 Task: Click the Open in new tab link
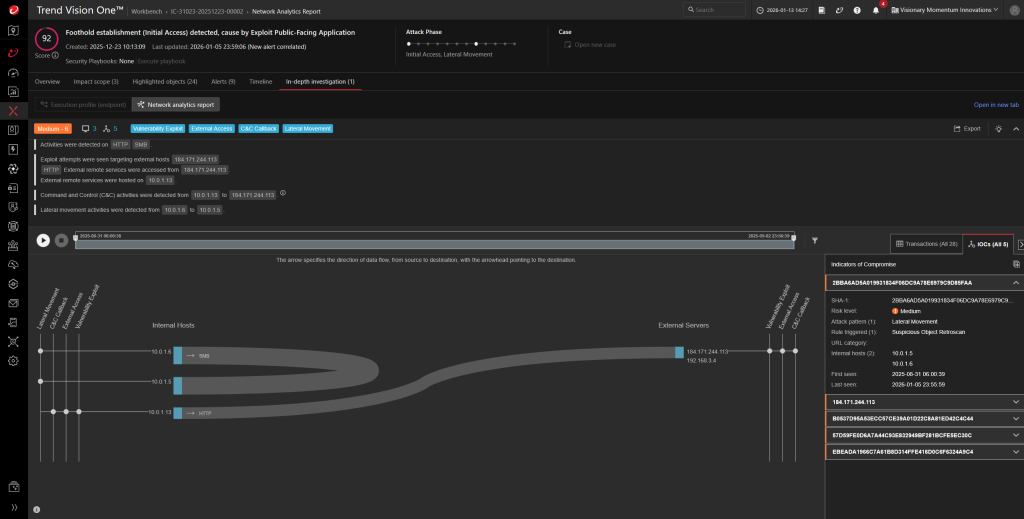(x=996, y=104)
